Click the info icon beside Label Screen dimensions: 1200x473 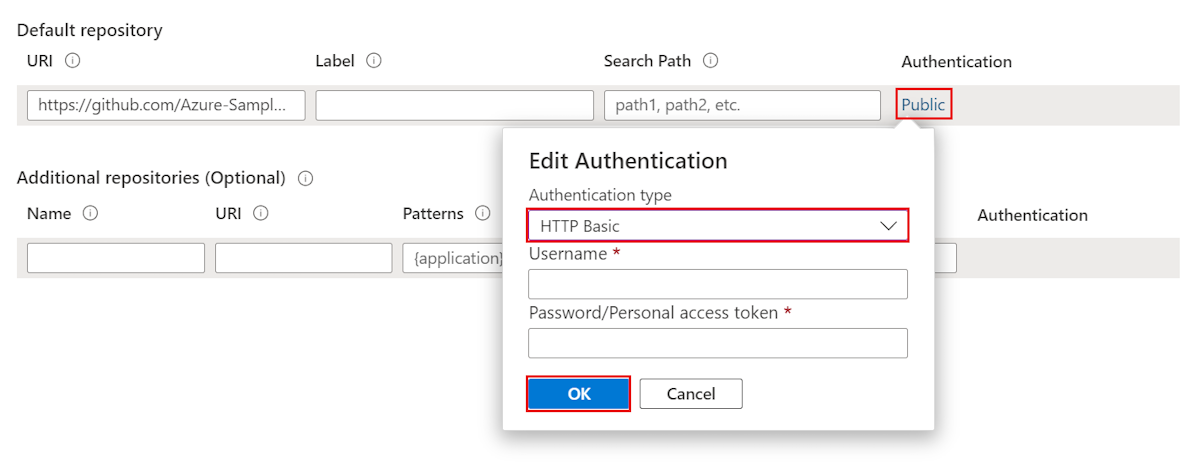point(374,61)
